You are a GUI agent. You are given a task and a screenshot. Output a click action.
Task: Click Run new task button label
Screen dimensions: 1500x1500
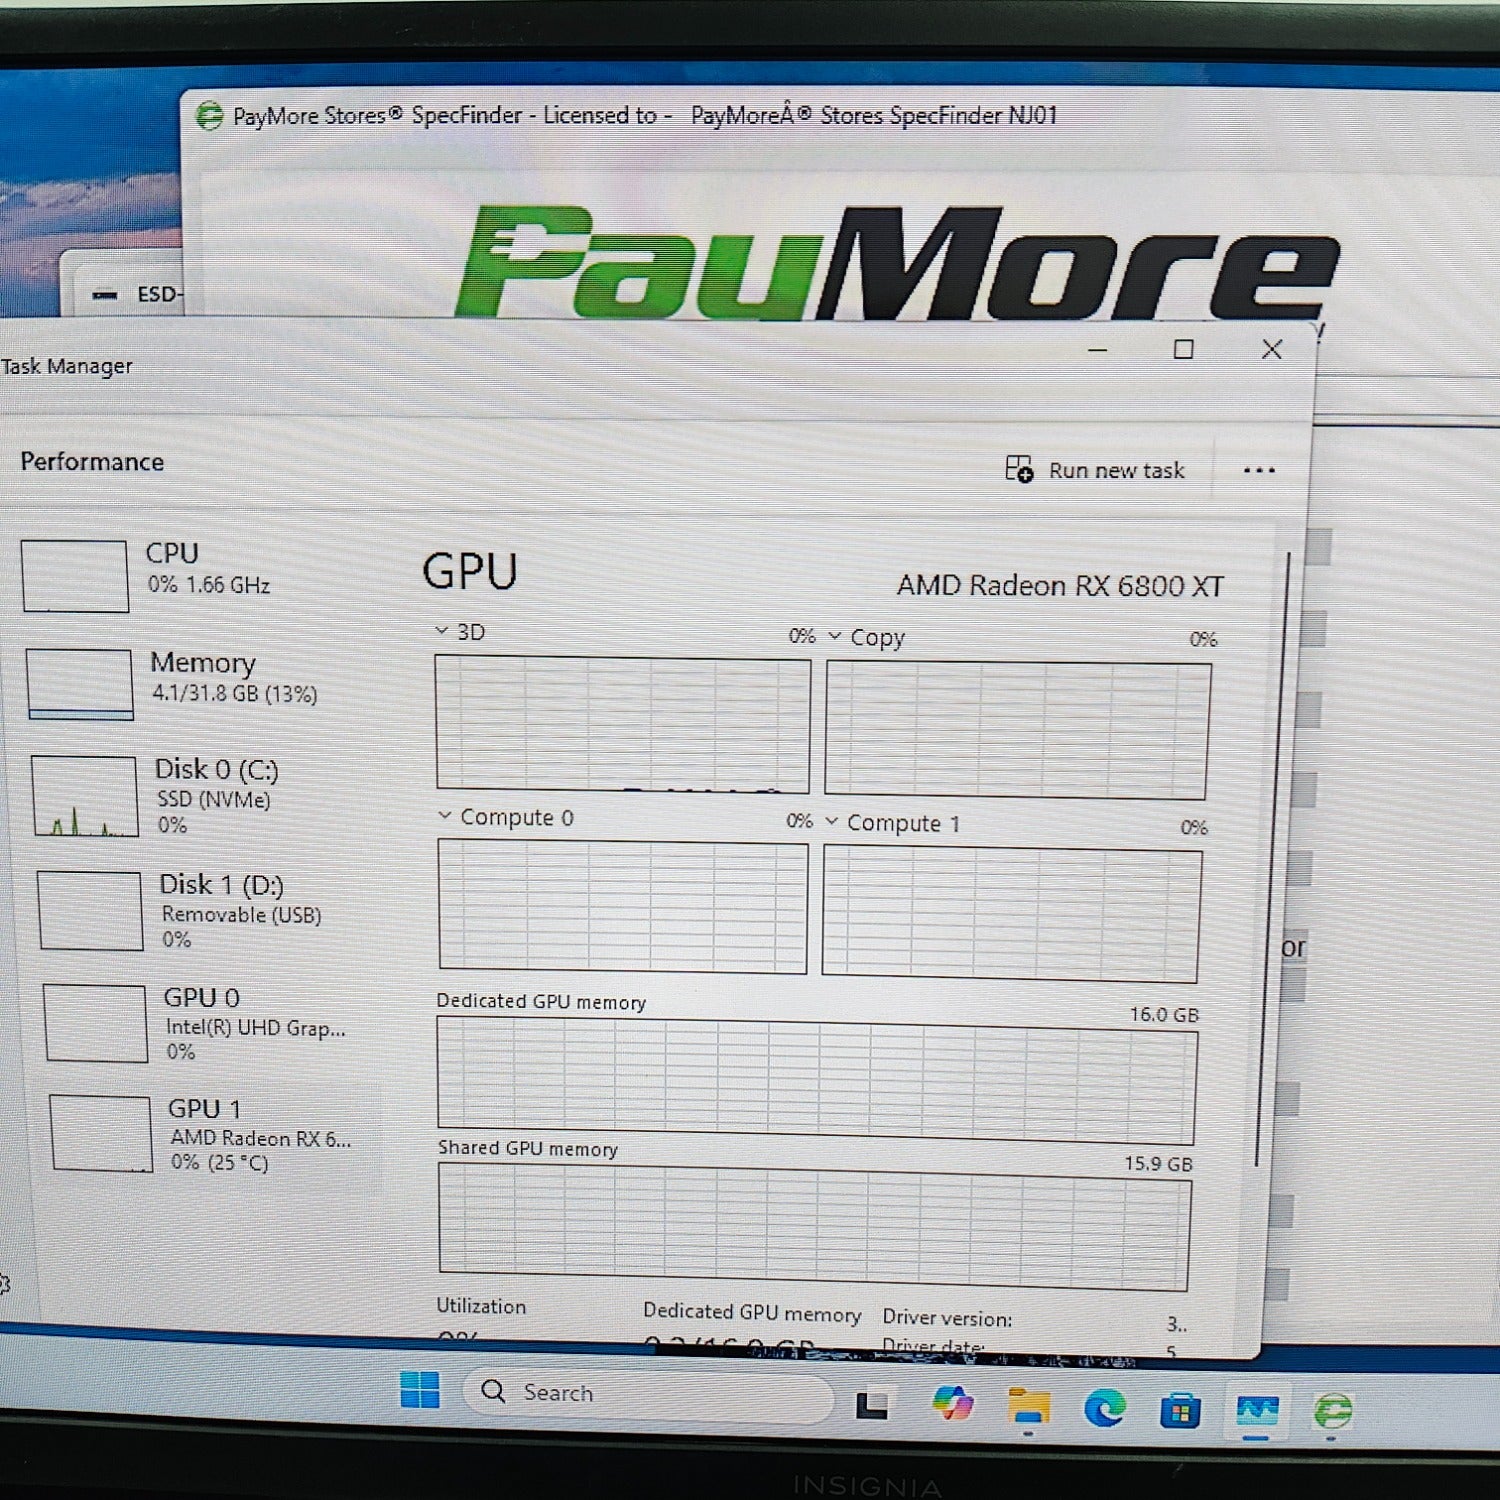click(1116, 470)
